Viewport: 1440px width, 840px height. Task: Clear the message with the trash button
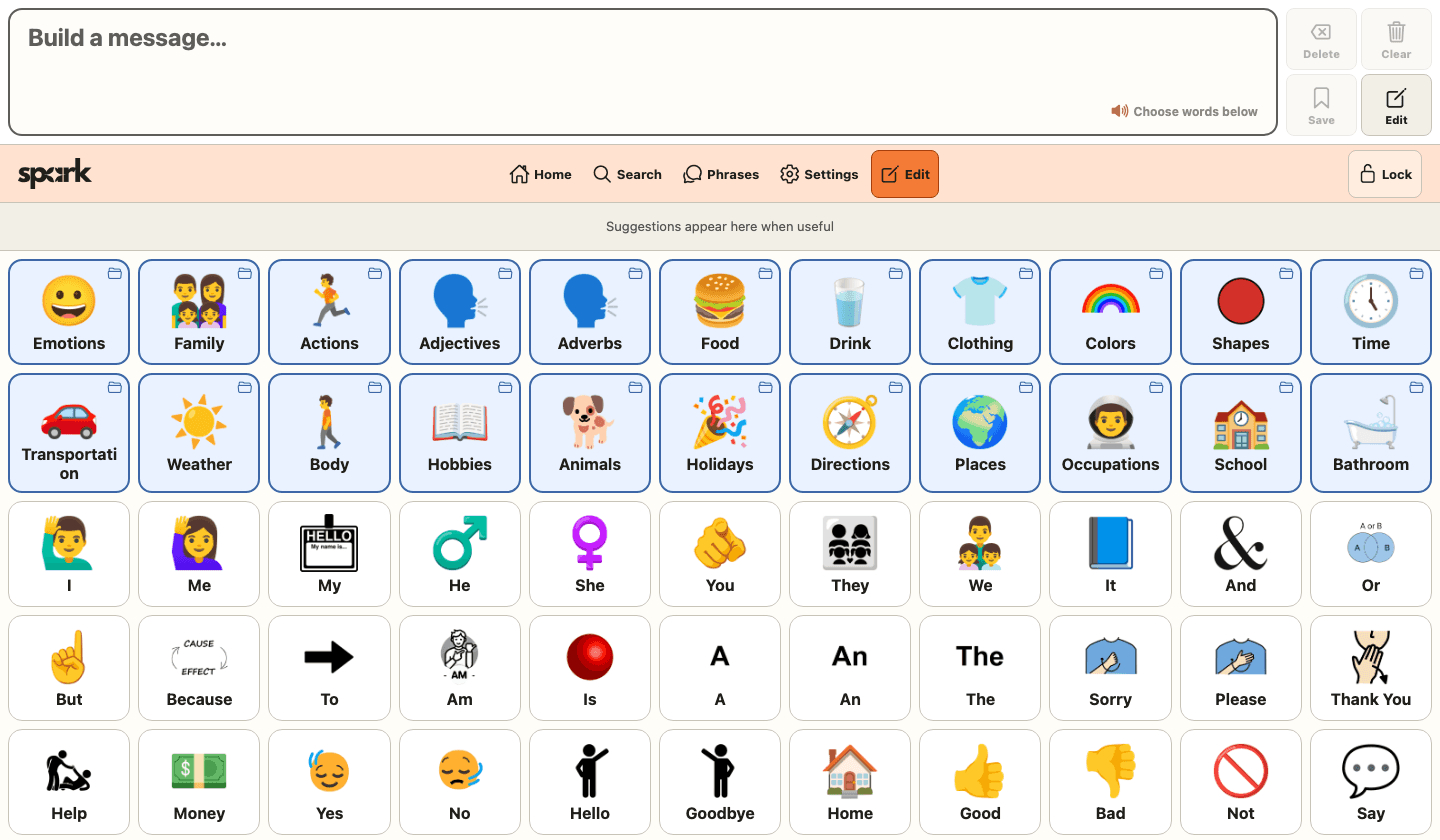[1396, 39]
